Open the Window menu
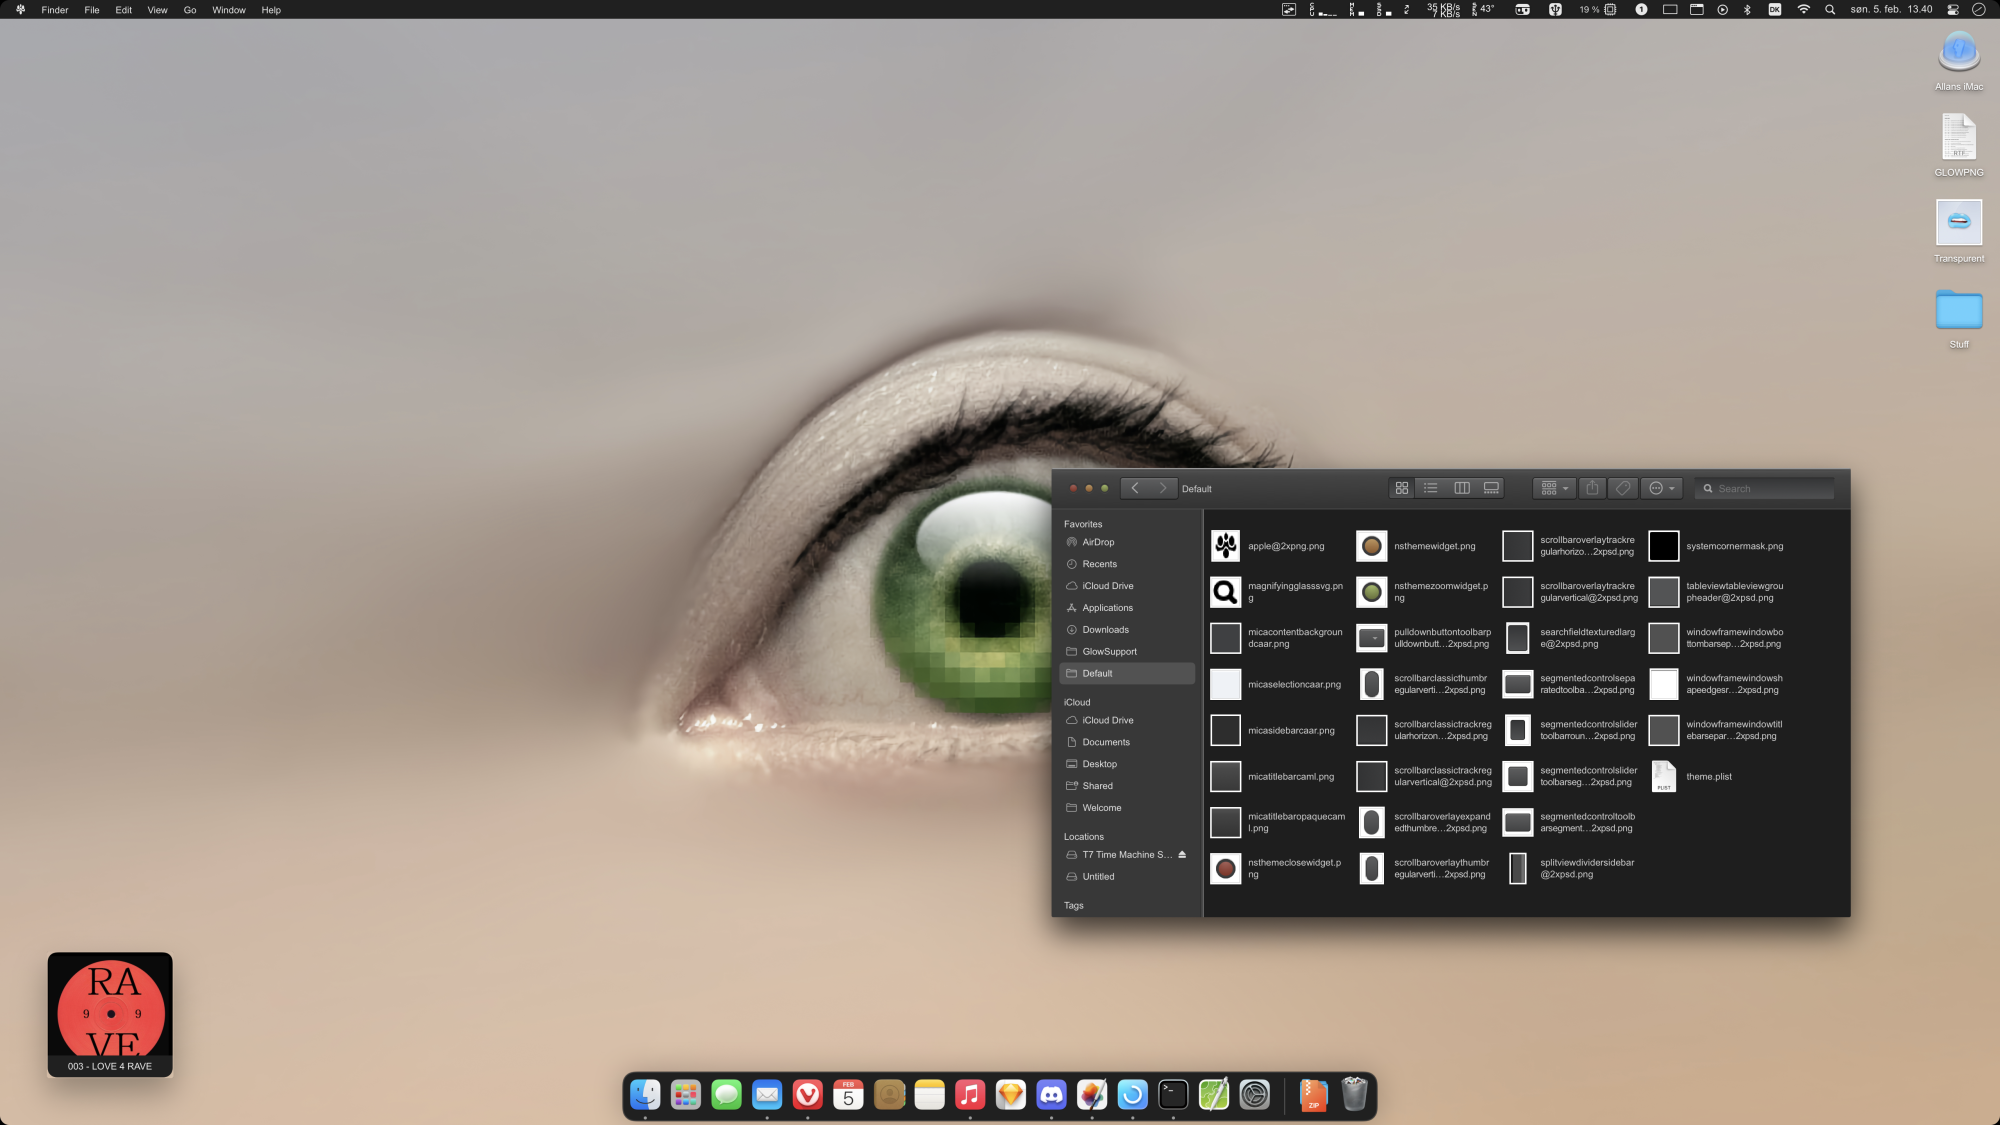The height and width of the screenshot is (1125, 2000). coord(229,10)
